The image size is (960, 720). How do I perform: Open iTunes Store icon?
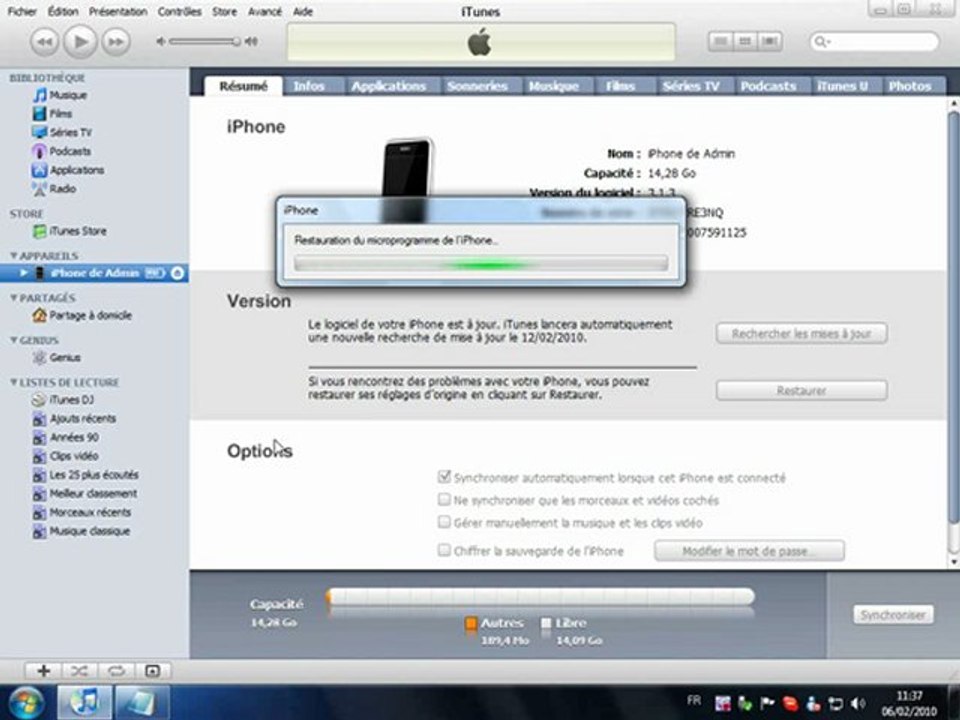pos(40,231)
